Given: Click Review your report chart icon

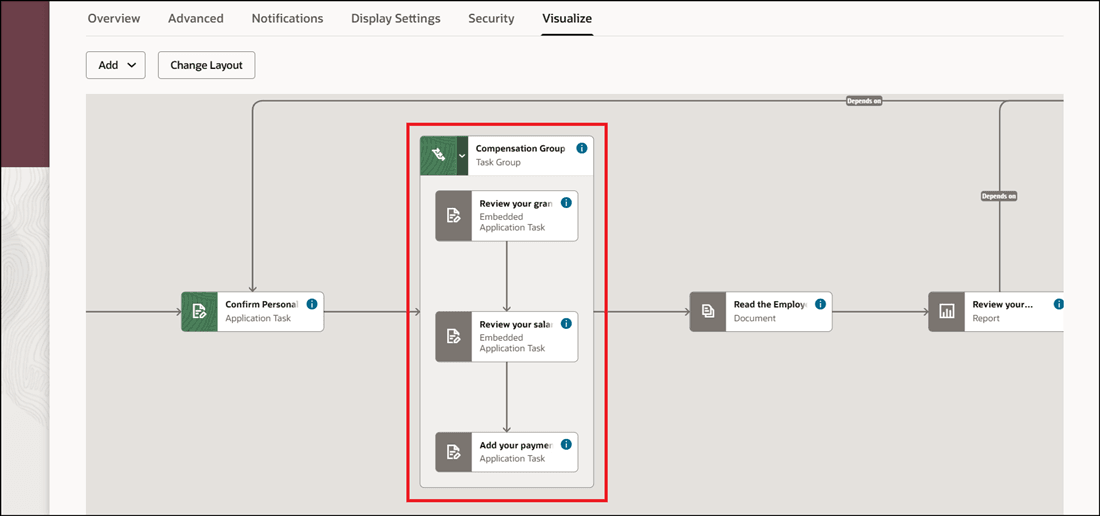Looking at the screenshot, I should [x=947, y=311].
